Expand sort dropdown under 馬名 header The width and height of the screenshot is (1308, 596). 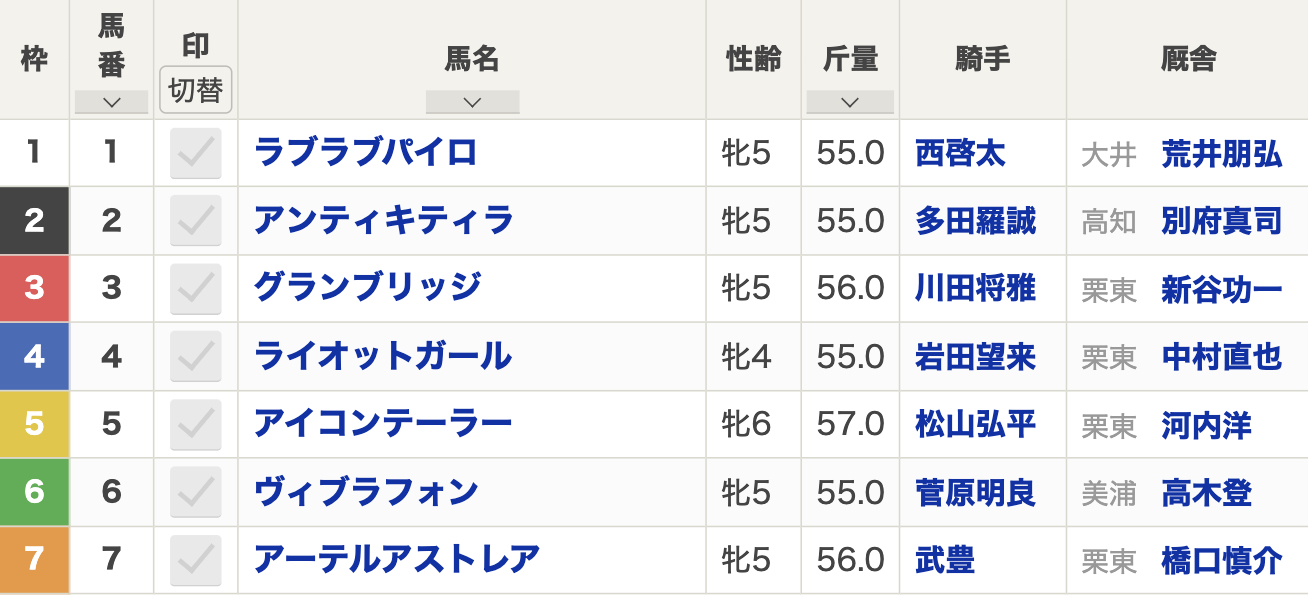tap(472, 102)
